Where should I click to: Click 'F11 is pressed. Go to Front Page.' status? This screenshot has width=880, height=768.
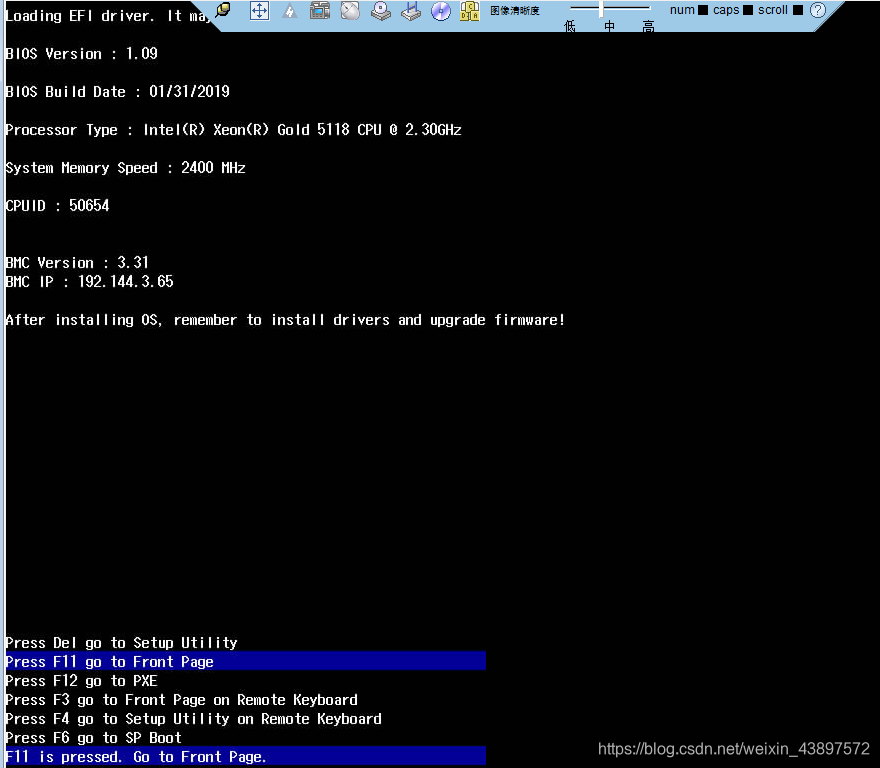tap(245, 756)
